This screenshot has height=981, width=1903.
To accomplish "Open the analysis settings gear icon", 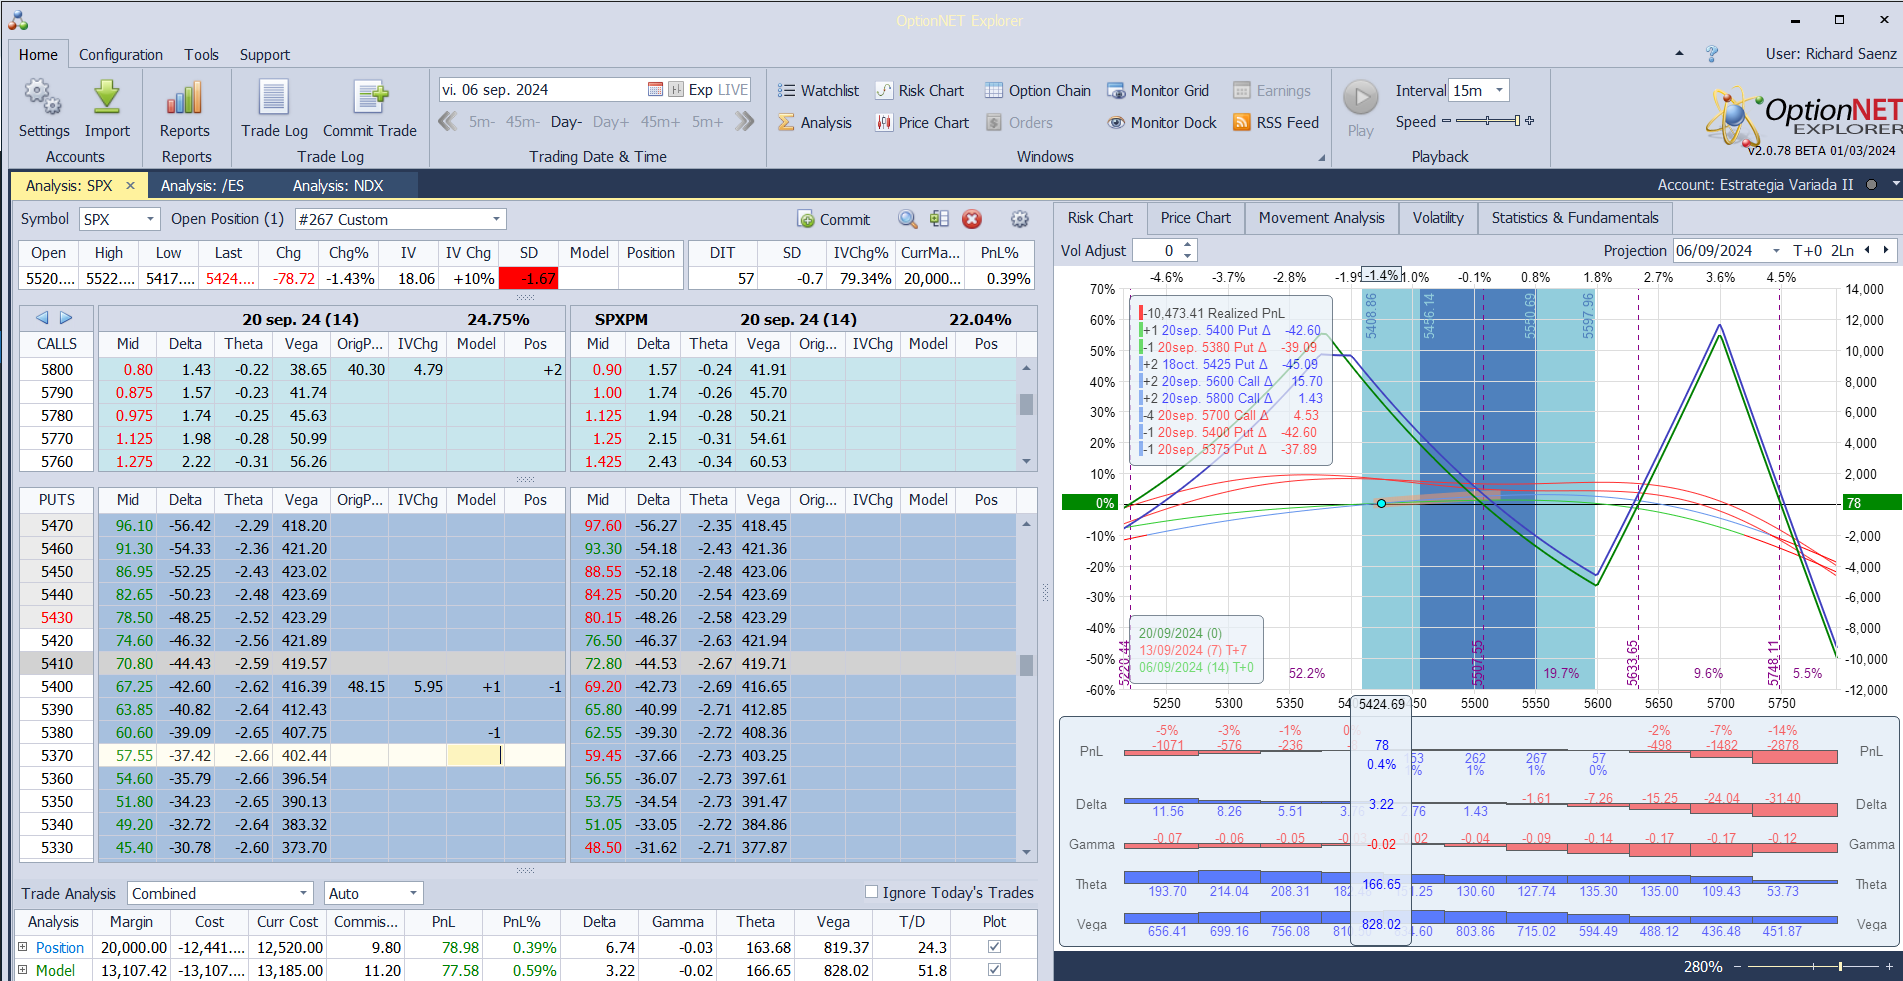I will [x=1019, y=219].
